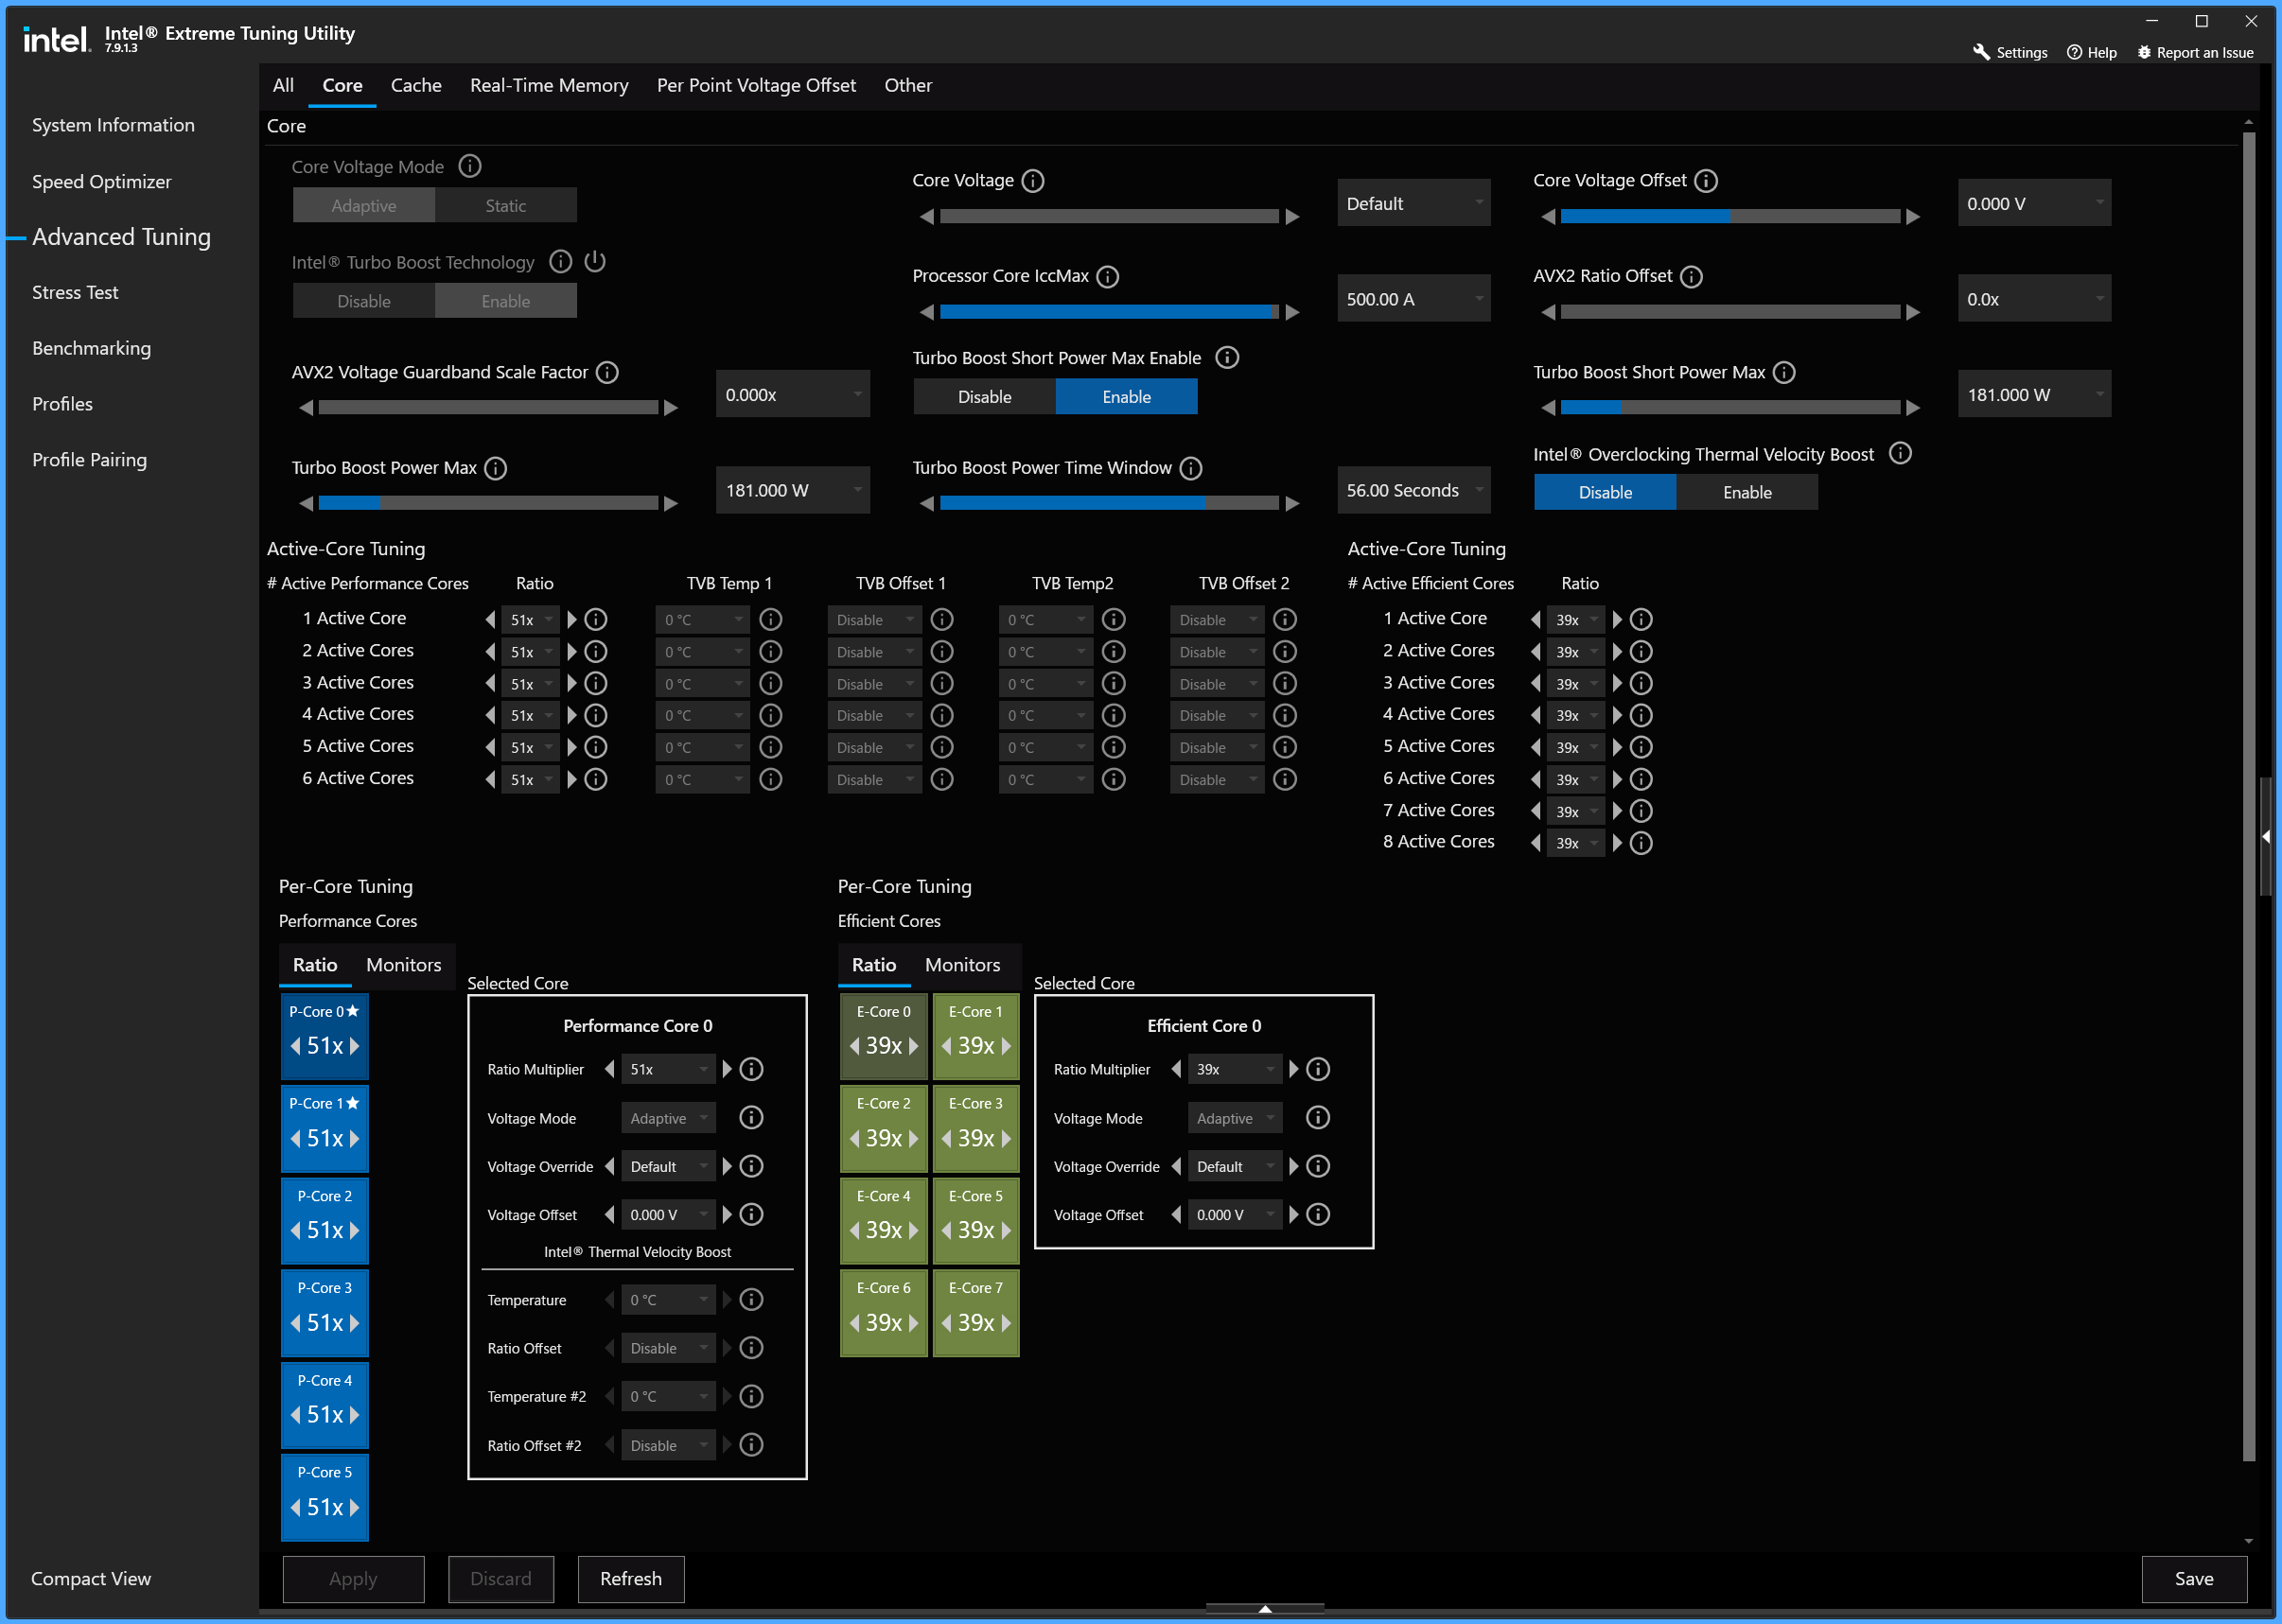Switch to the Cache tab
The width and height of the screenshot is (2282, 1624).
(416, 86)
